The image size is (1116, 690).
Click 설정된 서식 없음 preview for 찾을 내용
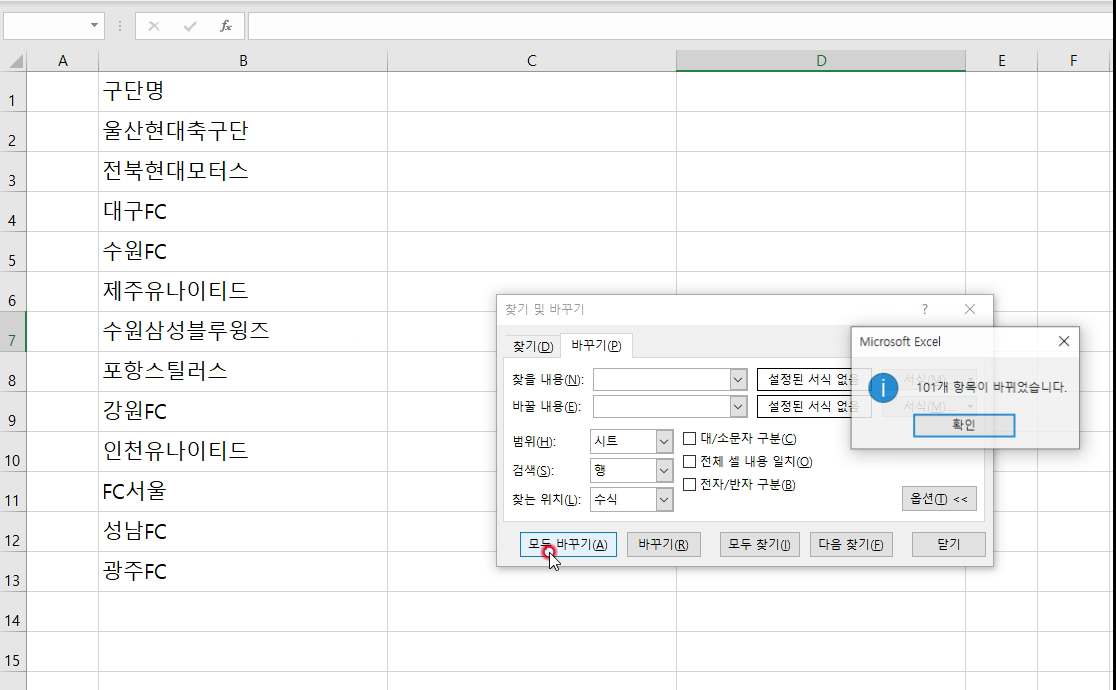pos(813,380)
